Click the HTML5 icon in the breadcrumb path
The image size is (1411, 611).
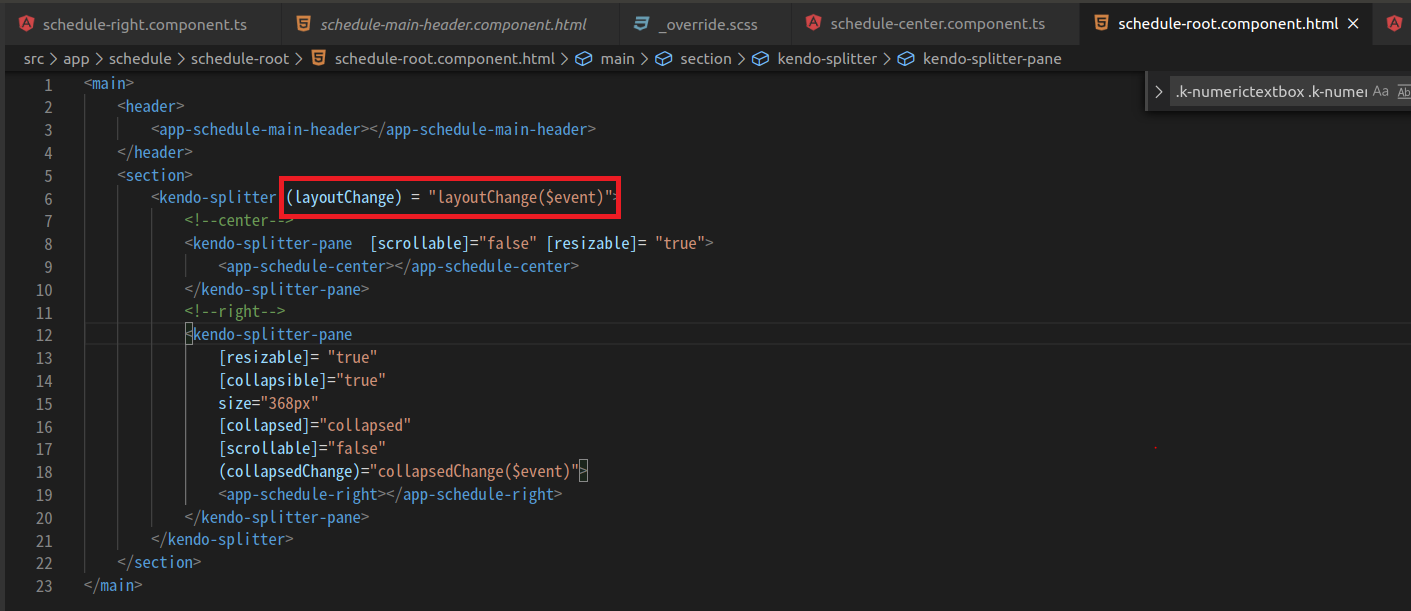coord(319,59)
